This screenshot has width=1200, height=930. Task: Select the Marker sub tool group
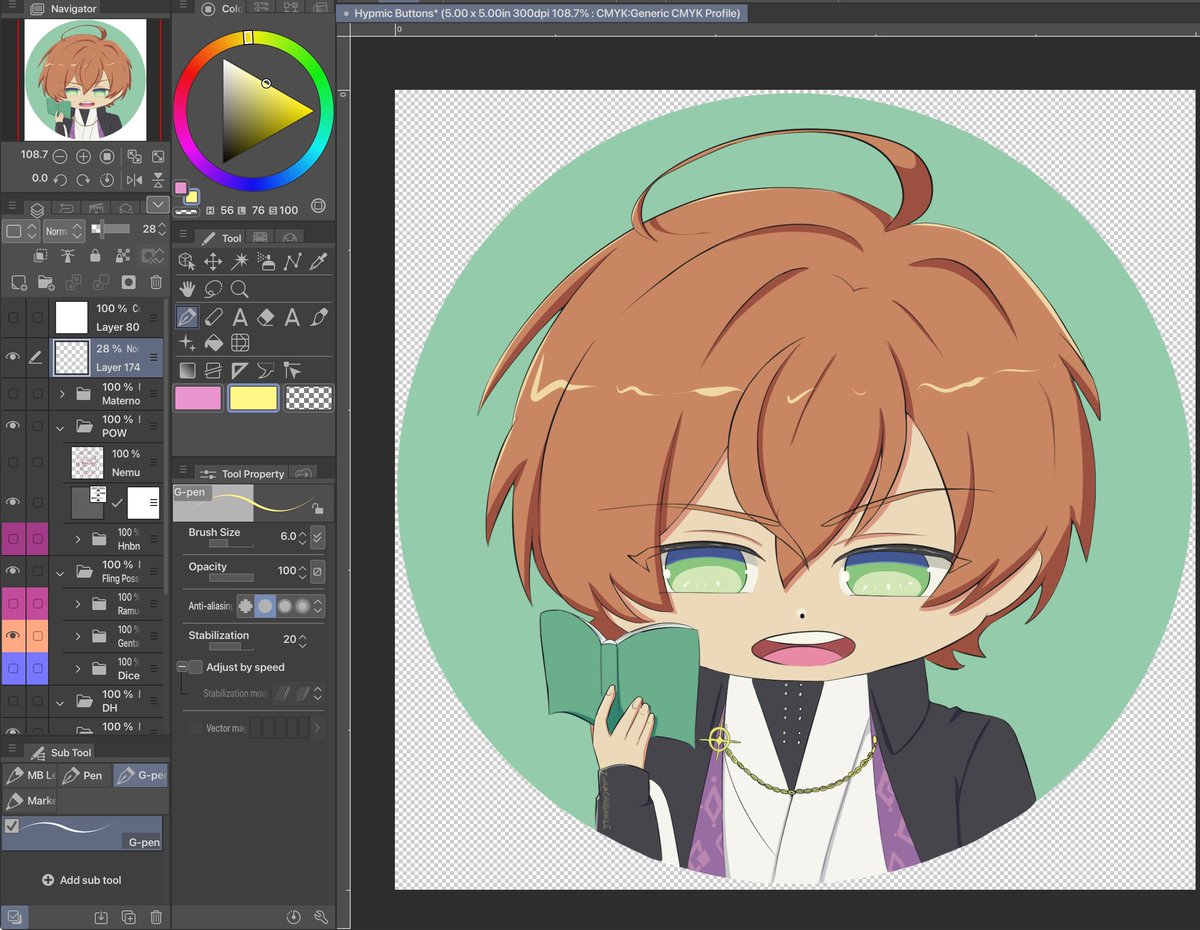(29, 800)
